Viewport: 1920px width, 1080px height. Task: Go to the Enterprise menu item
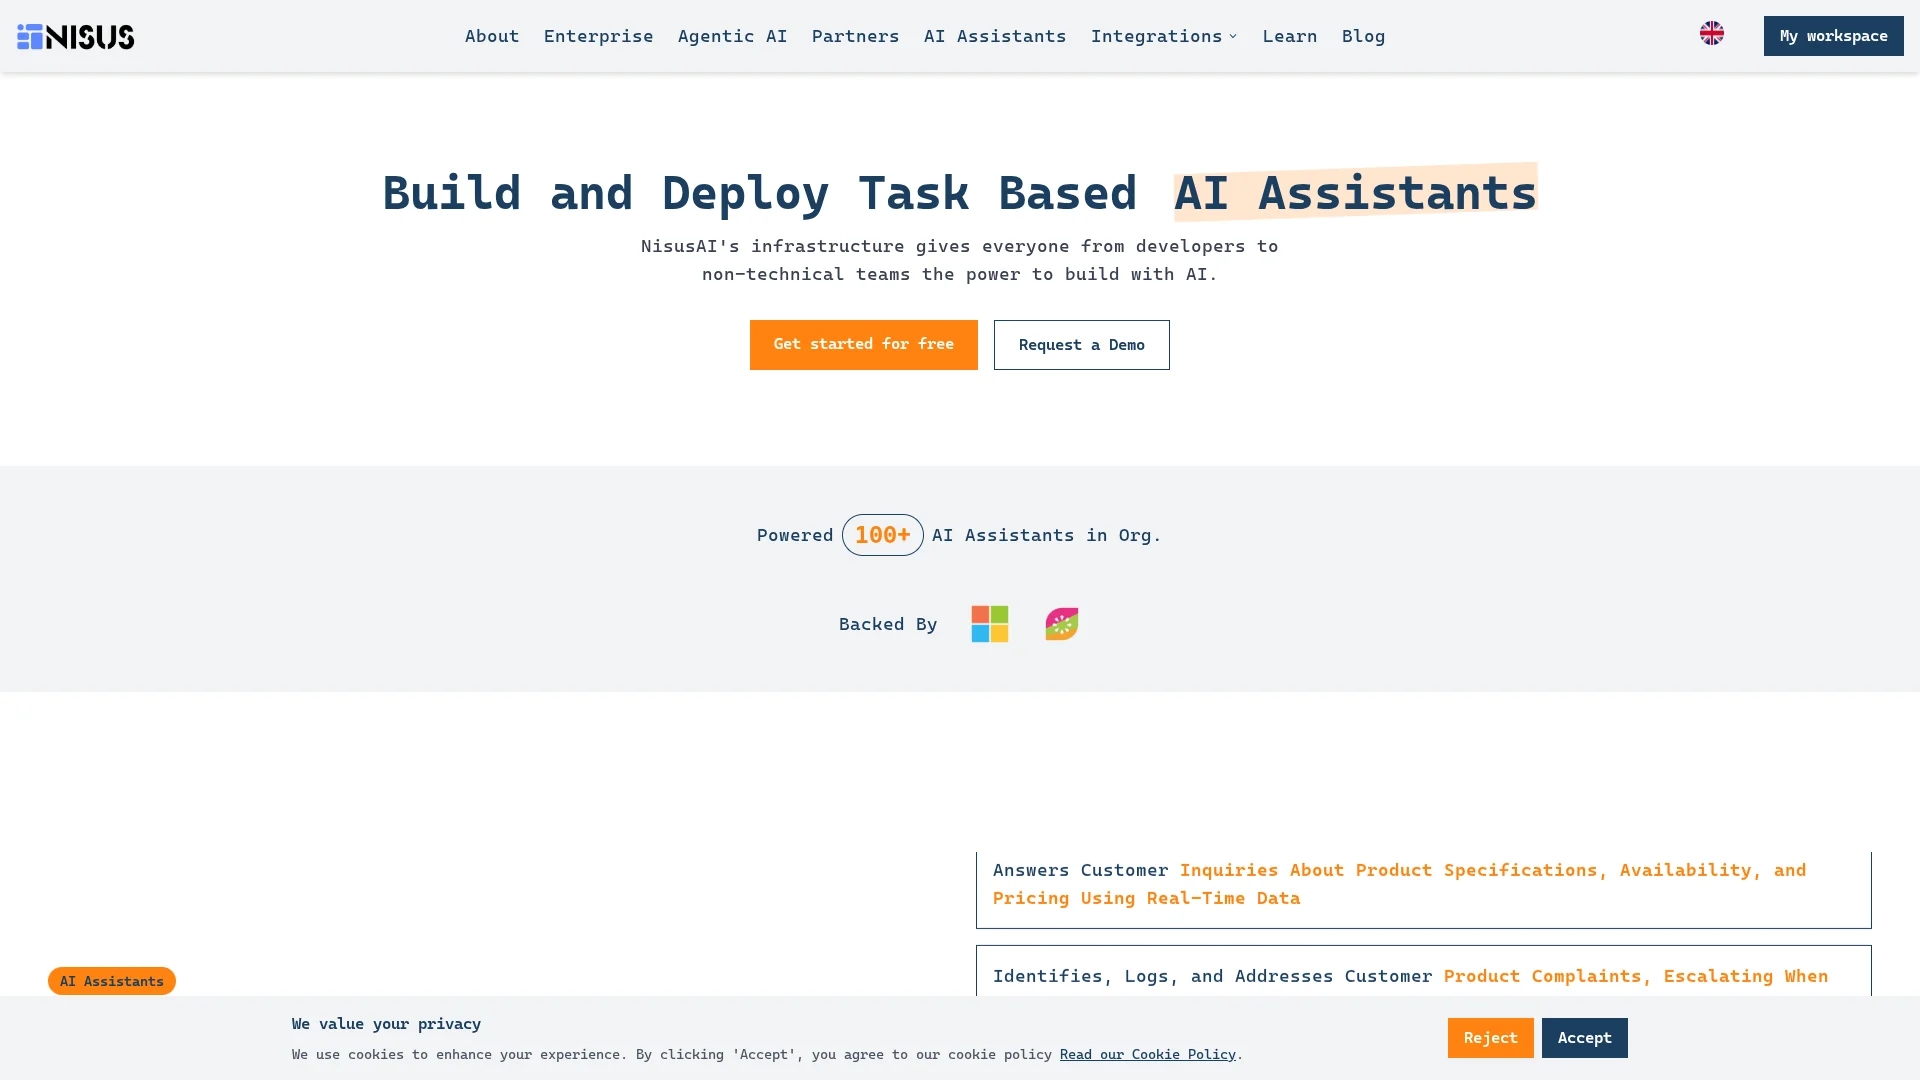click(x=598, y=36)
